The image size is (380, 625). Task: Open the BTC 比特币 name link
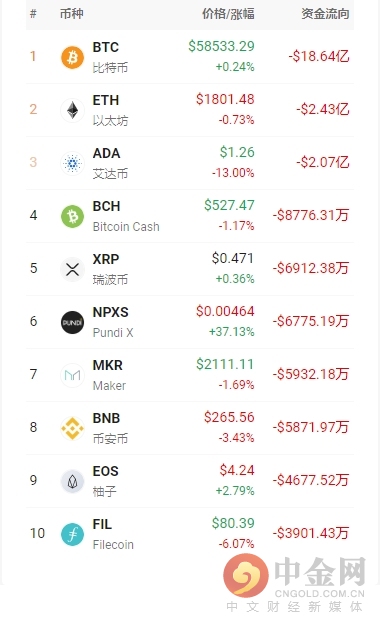[x=110, y=57]
